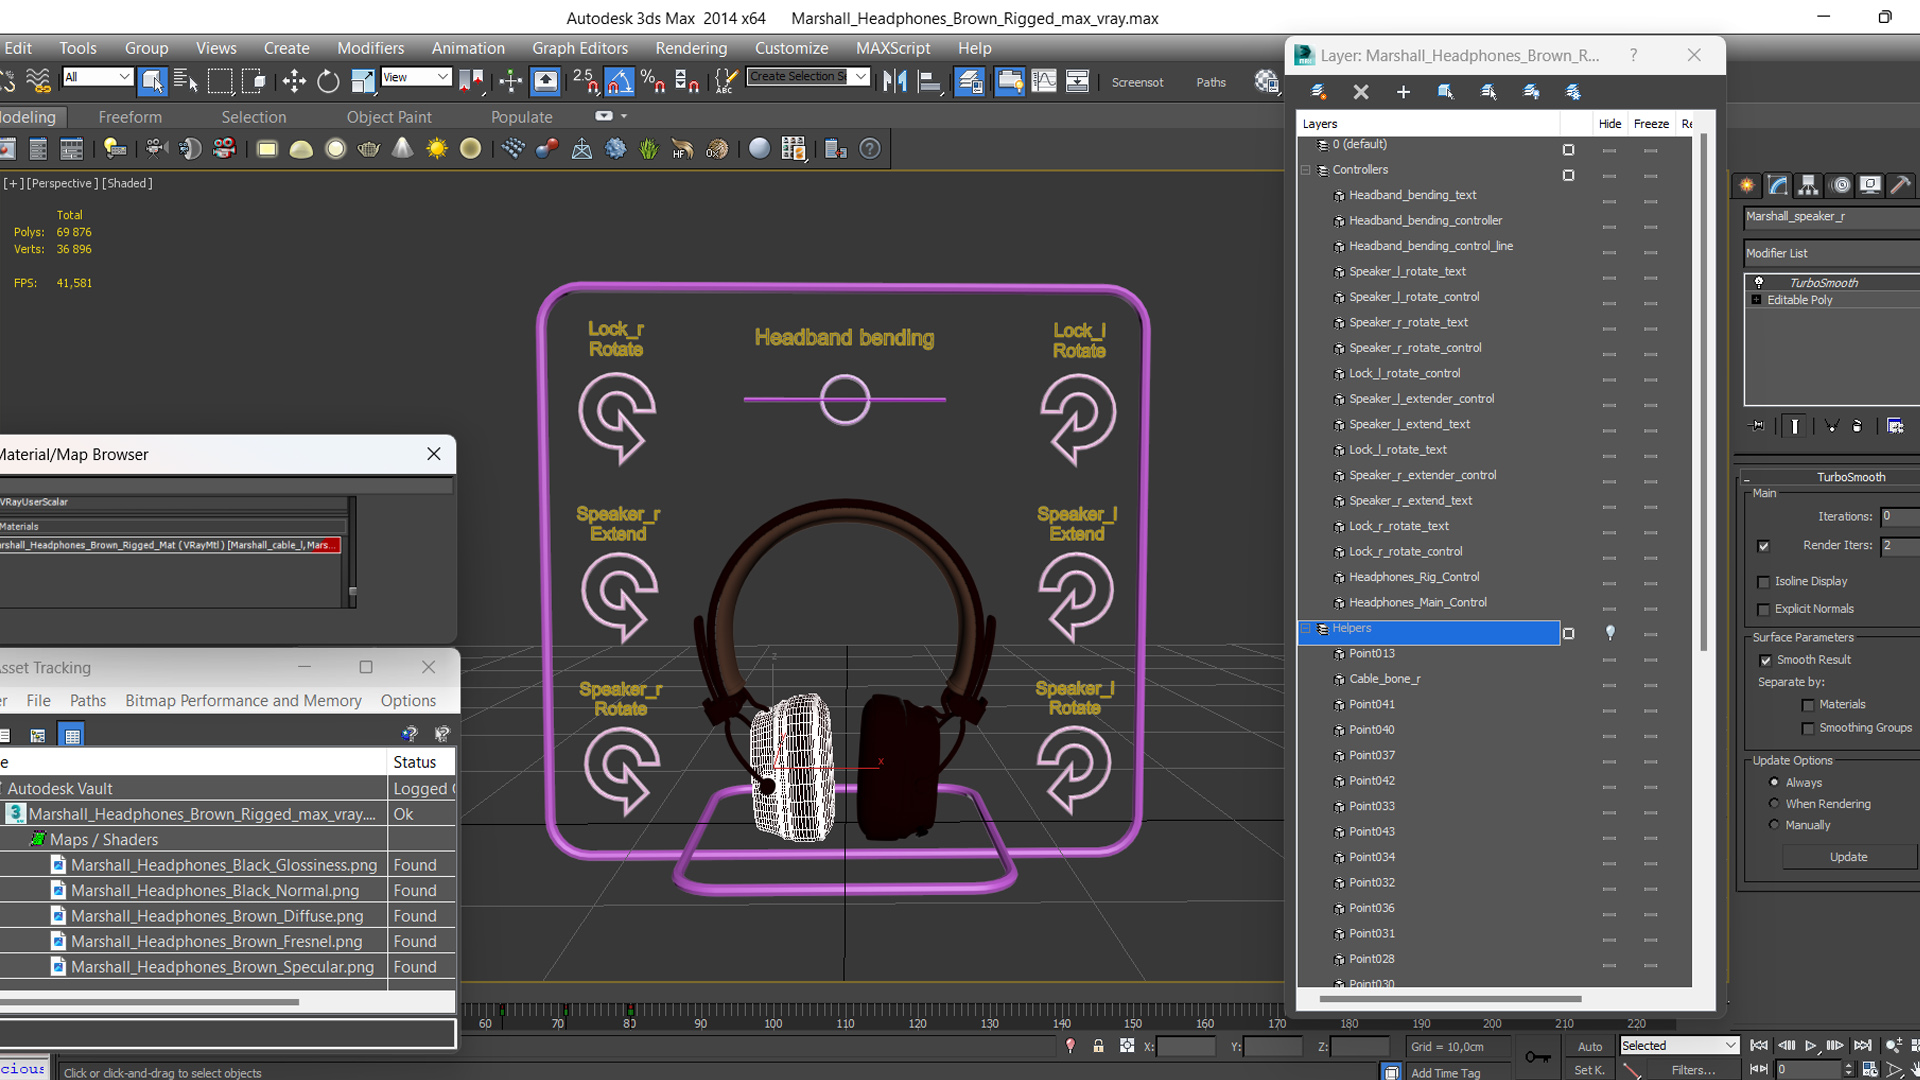Activate the Select Object tool
Screen dimensions: 1920x1080
pyautogui.click(x=152, y=81)
